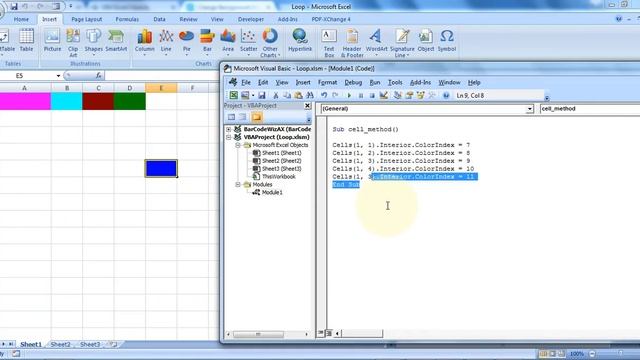Choose the Area chart type
640x360 pixels.
(x=228, y=42)
